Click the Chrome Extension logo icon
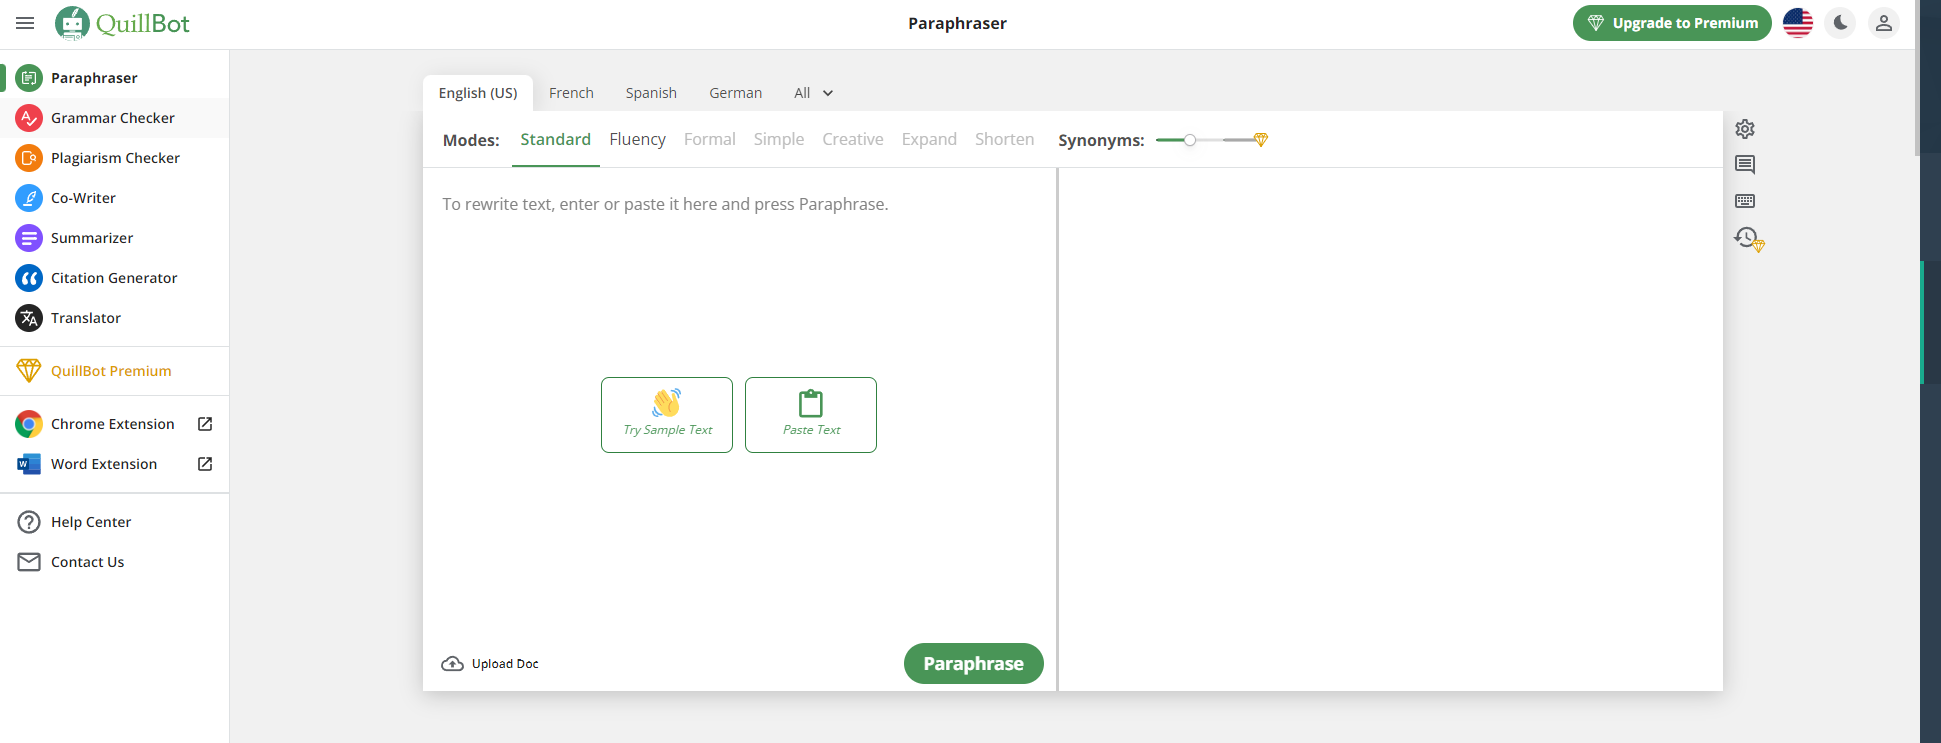1941x743 pixels. pyautogui.click(x=29, y=424)
